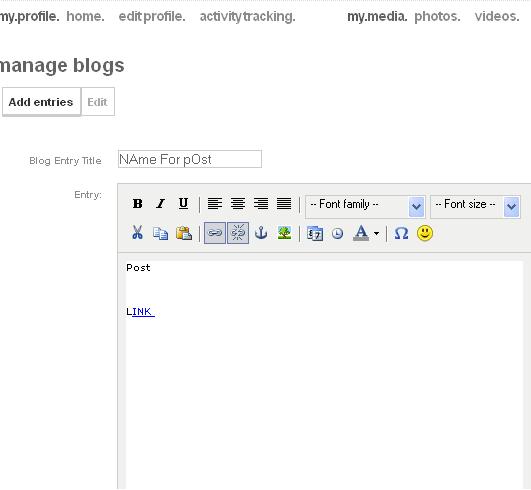The height and width of the screenshot is (490, 531).
Task: Expand text color picker arrow
Action: (376, 233)
